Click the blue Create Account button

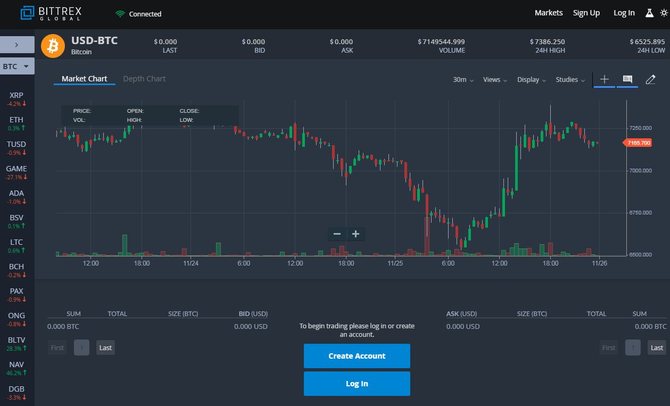[357, 356]
